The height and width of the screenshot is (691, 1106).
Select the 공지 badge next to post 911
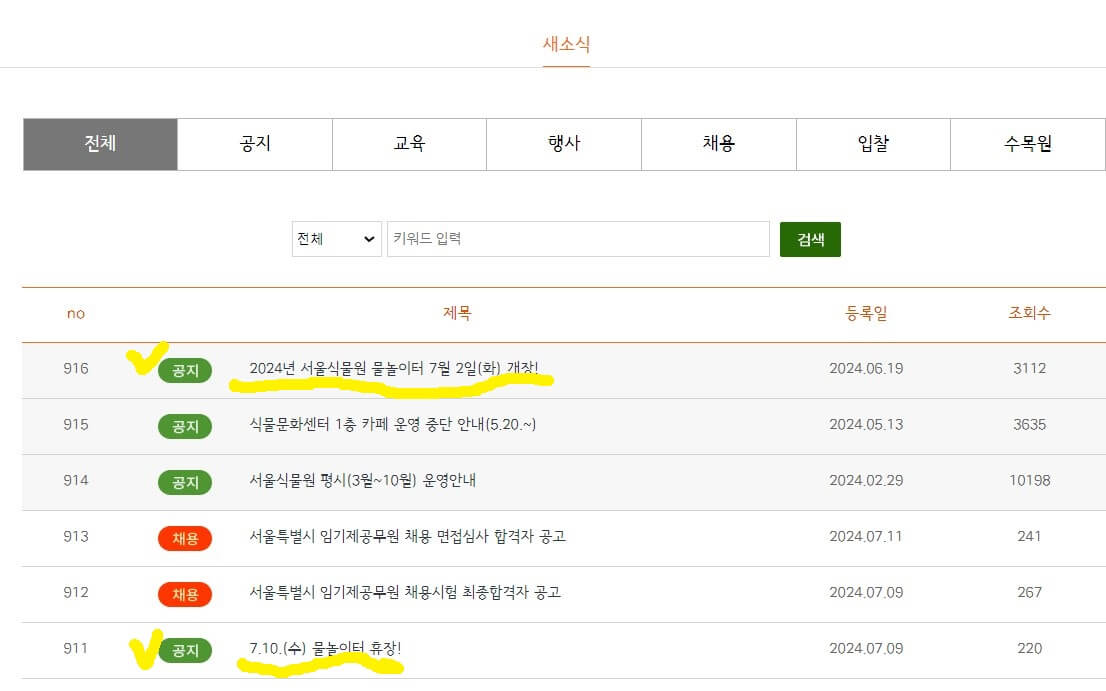pyautogui.click(x=185, y=650)
